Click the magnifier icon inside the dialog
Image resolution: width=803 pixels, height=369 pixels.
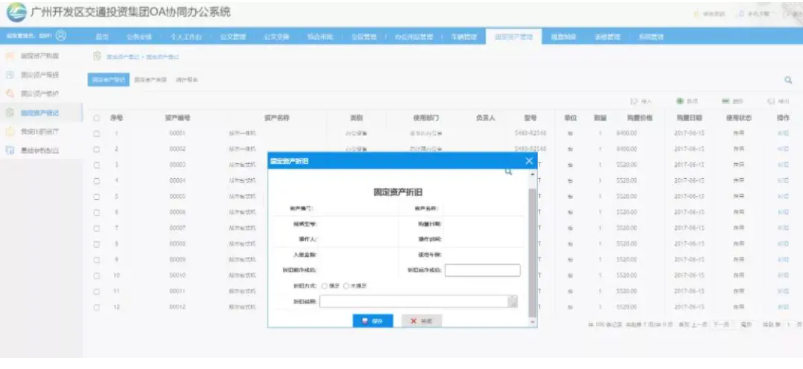pyautogui.click(x=508, y=172)
